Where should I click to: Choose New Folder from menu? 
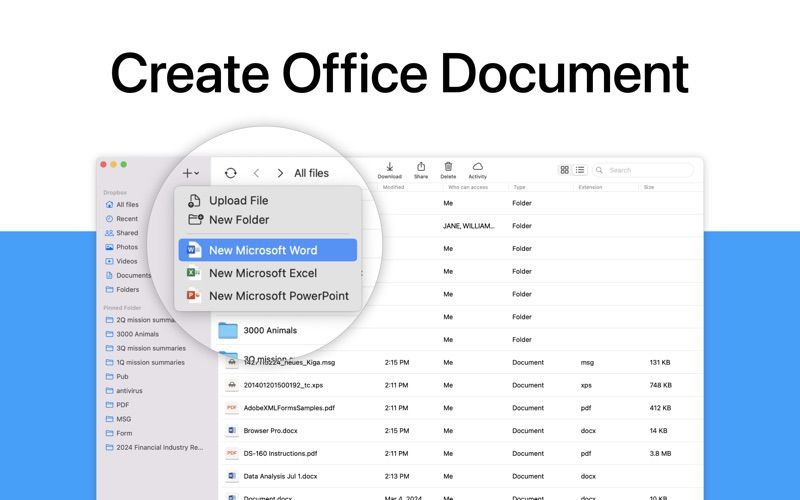coord(267,220)
